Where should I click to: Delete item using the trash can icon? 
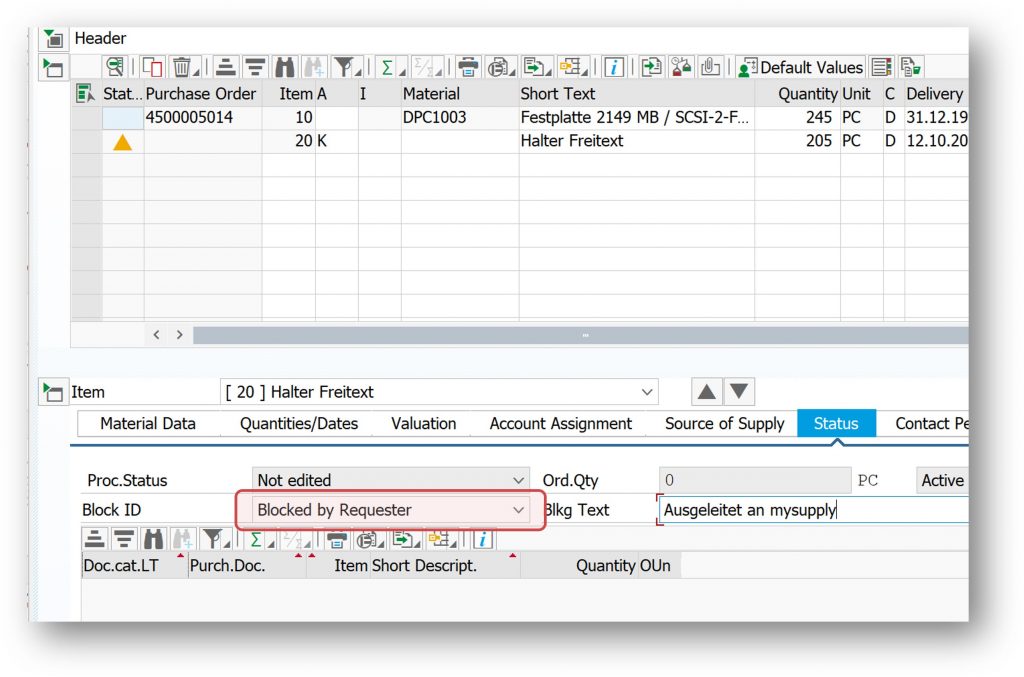[x=182, y=67]
